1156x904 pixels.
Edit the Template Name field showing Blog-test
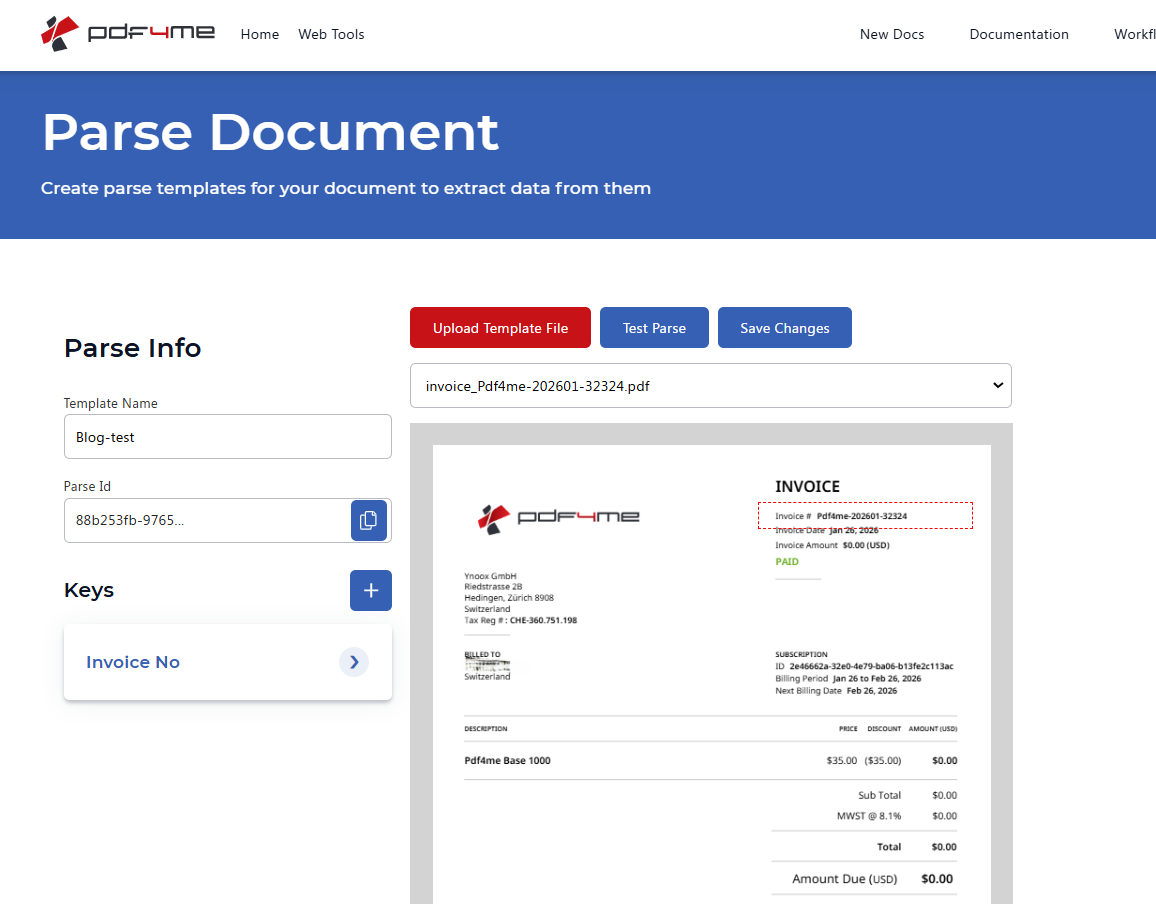click(227, 436)
